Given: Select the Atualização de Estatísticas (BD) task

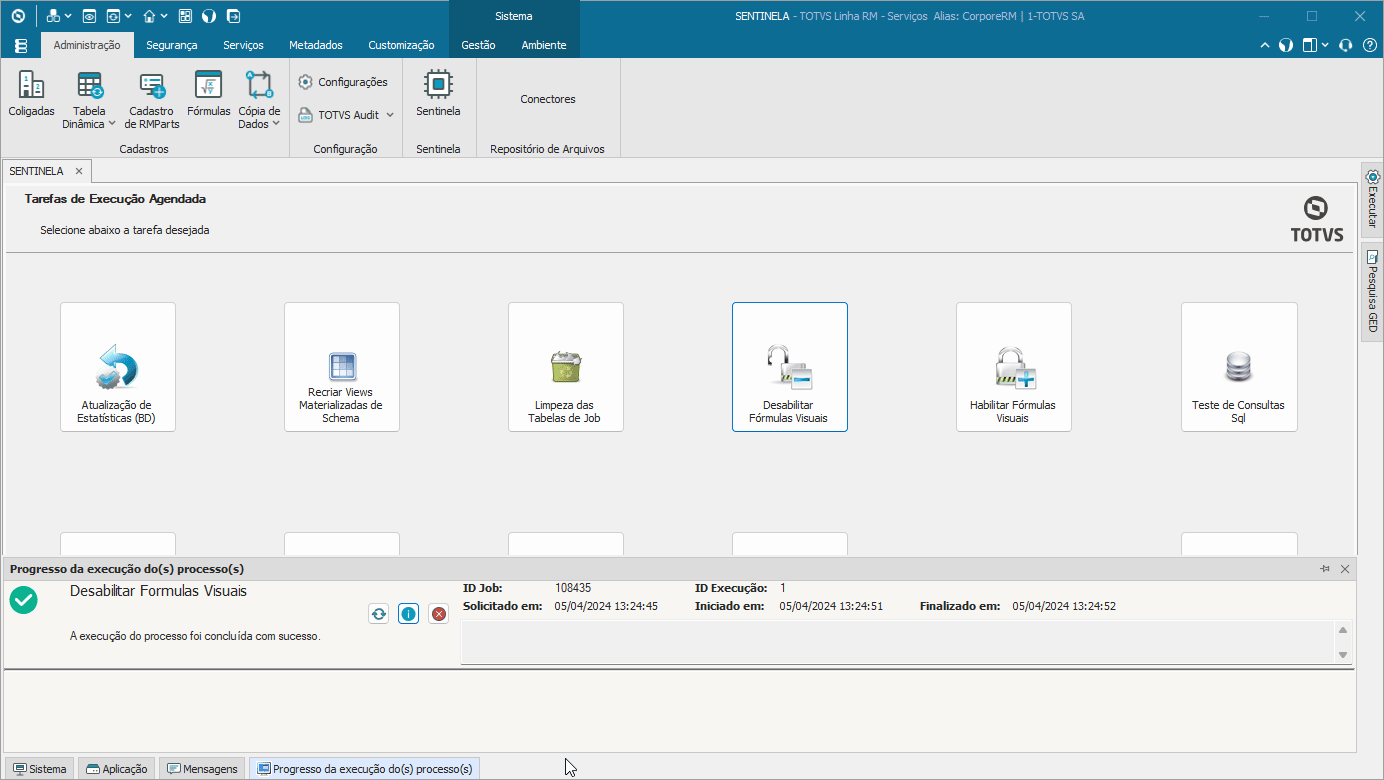Looking at the screenshot, I should click(x=118, y=367).
